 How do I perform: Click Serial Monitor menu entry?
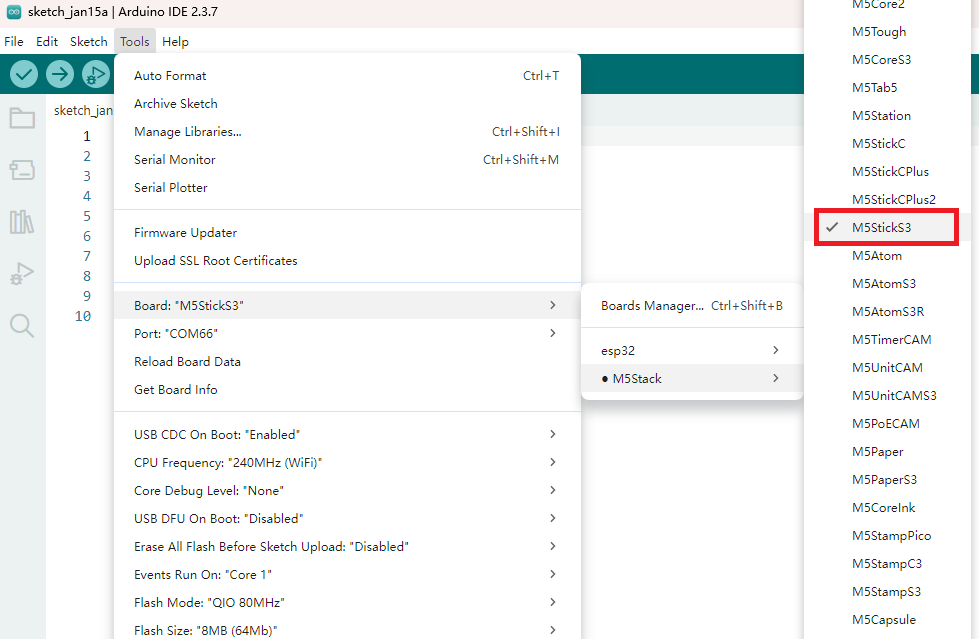click(175, 160)
